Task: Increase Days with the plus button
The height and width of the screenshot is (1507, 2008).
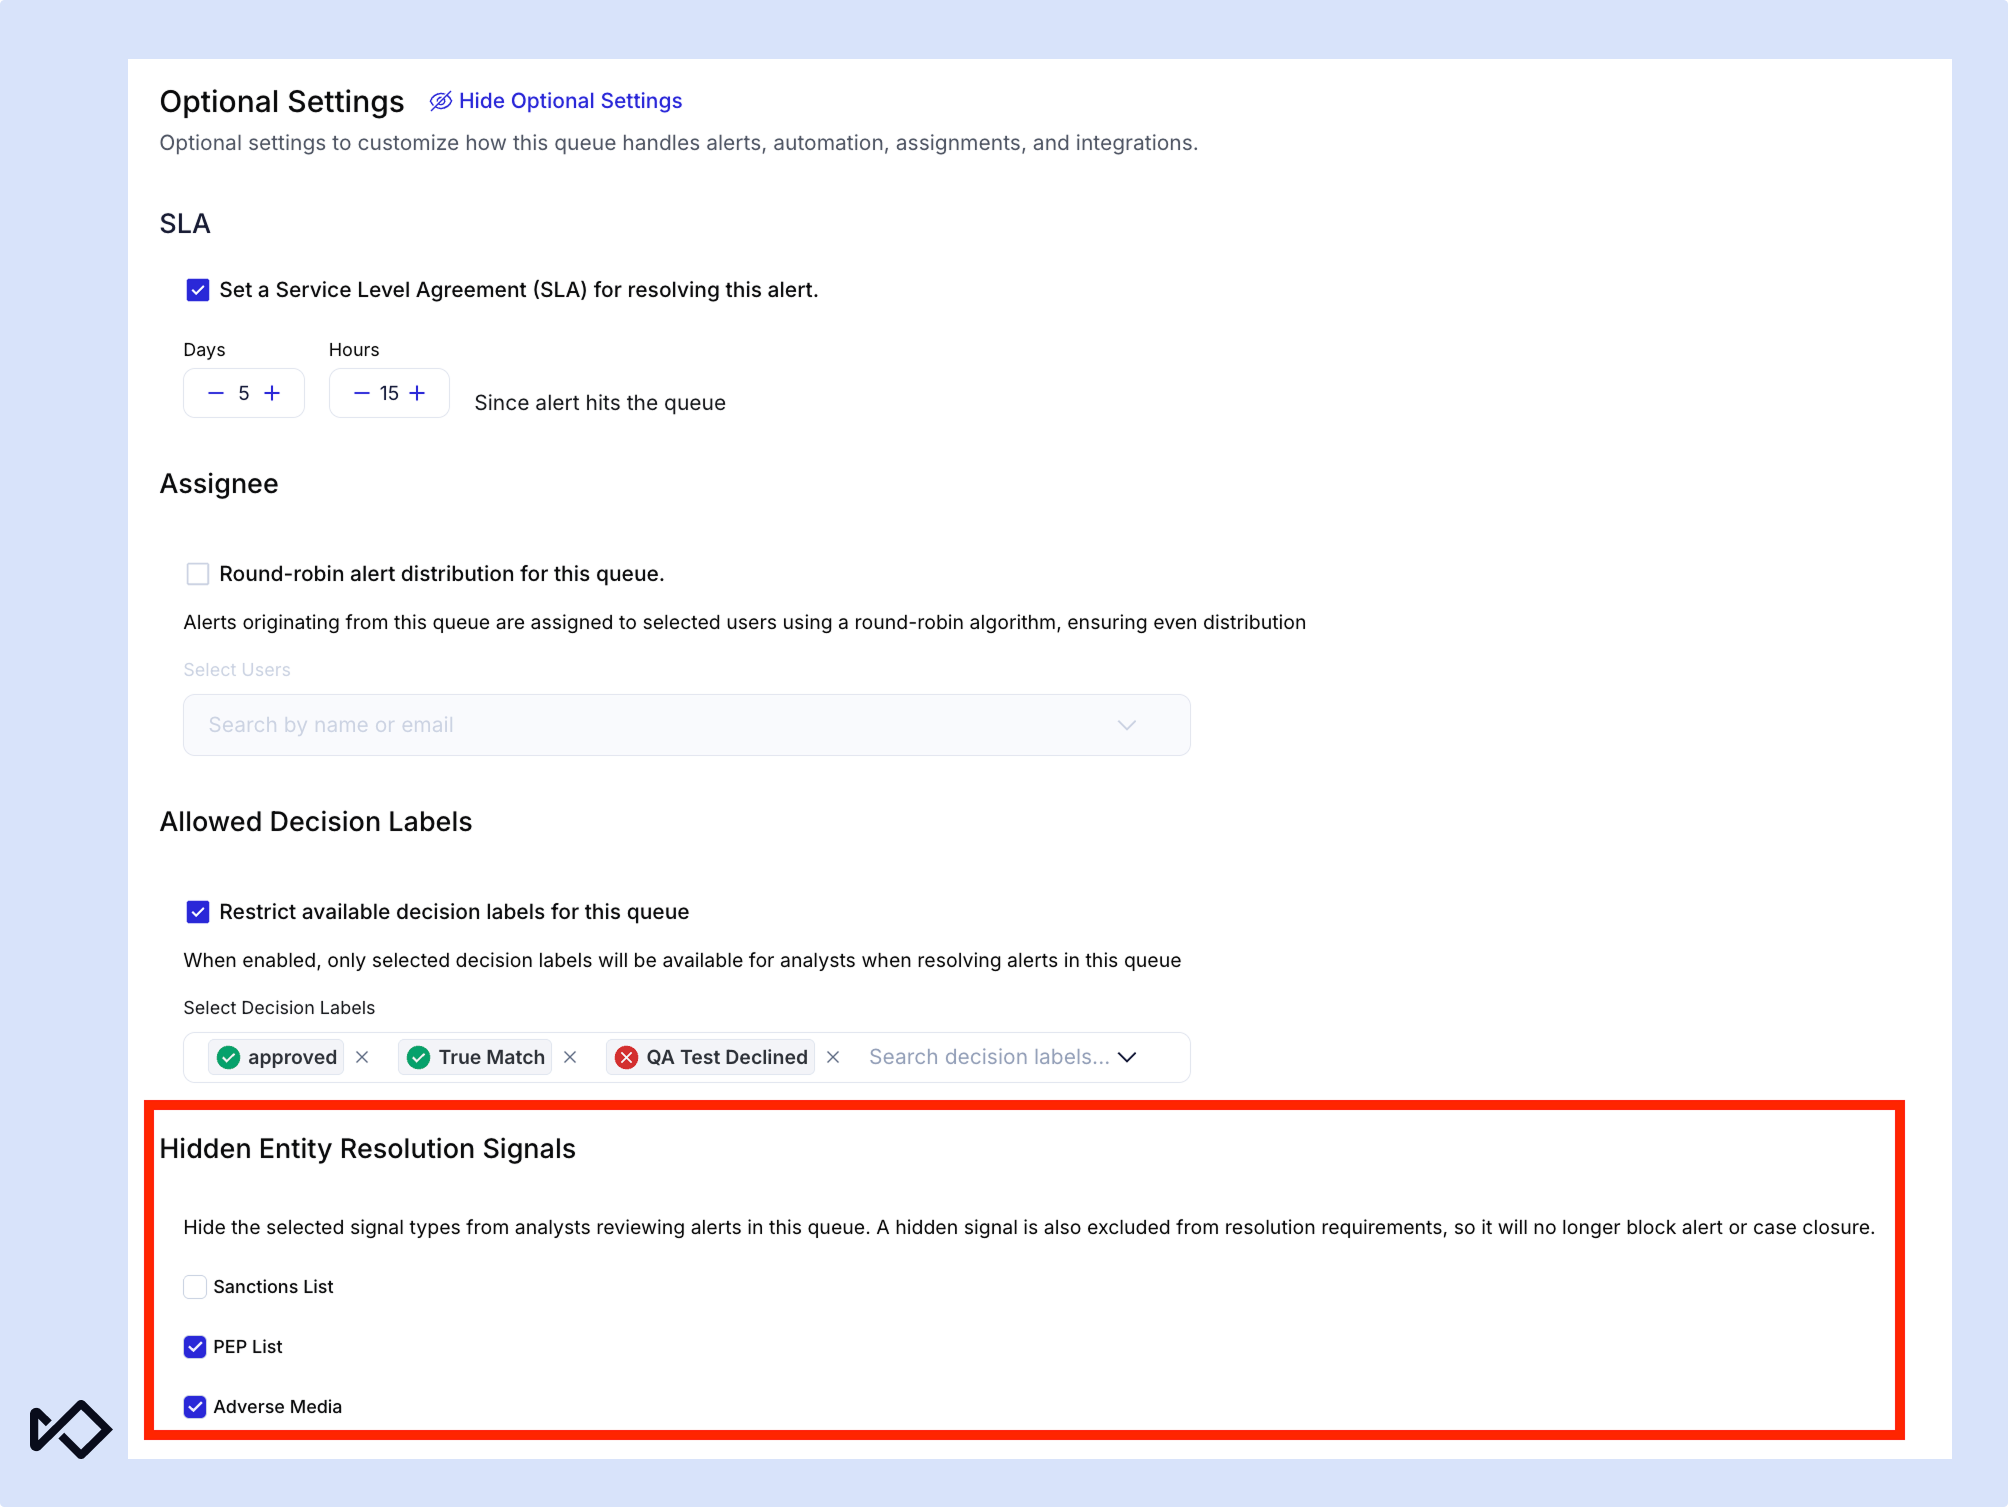Action: [x=272, y=393]
